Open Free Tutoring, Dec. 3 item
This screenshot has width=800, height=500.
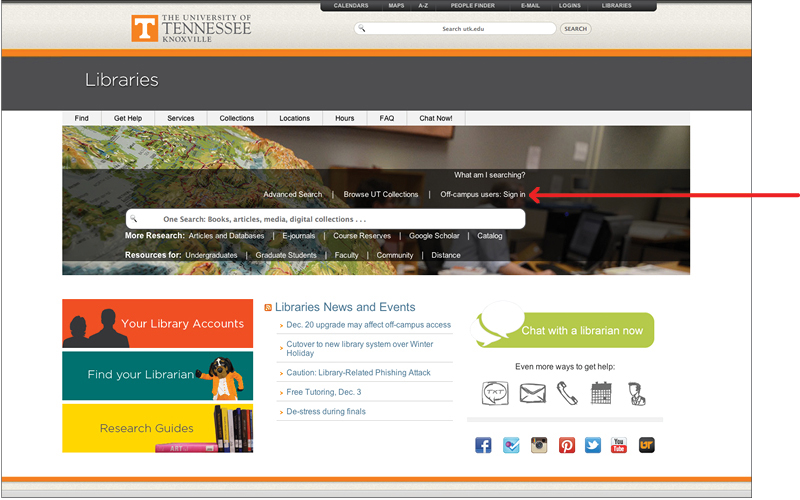click(323, 392)
